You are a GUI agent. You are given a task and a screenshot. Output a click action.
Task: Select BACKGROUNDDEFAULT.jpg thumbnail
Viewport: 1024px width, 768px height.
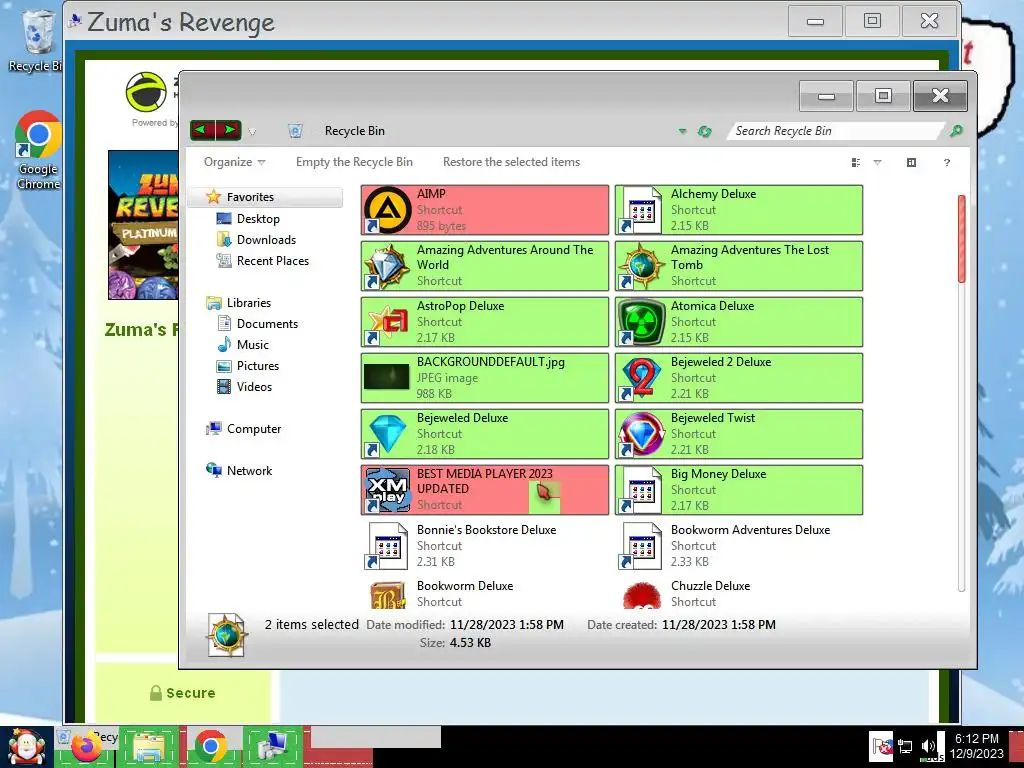[387, 377]
